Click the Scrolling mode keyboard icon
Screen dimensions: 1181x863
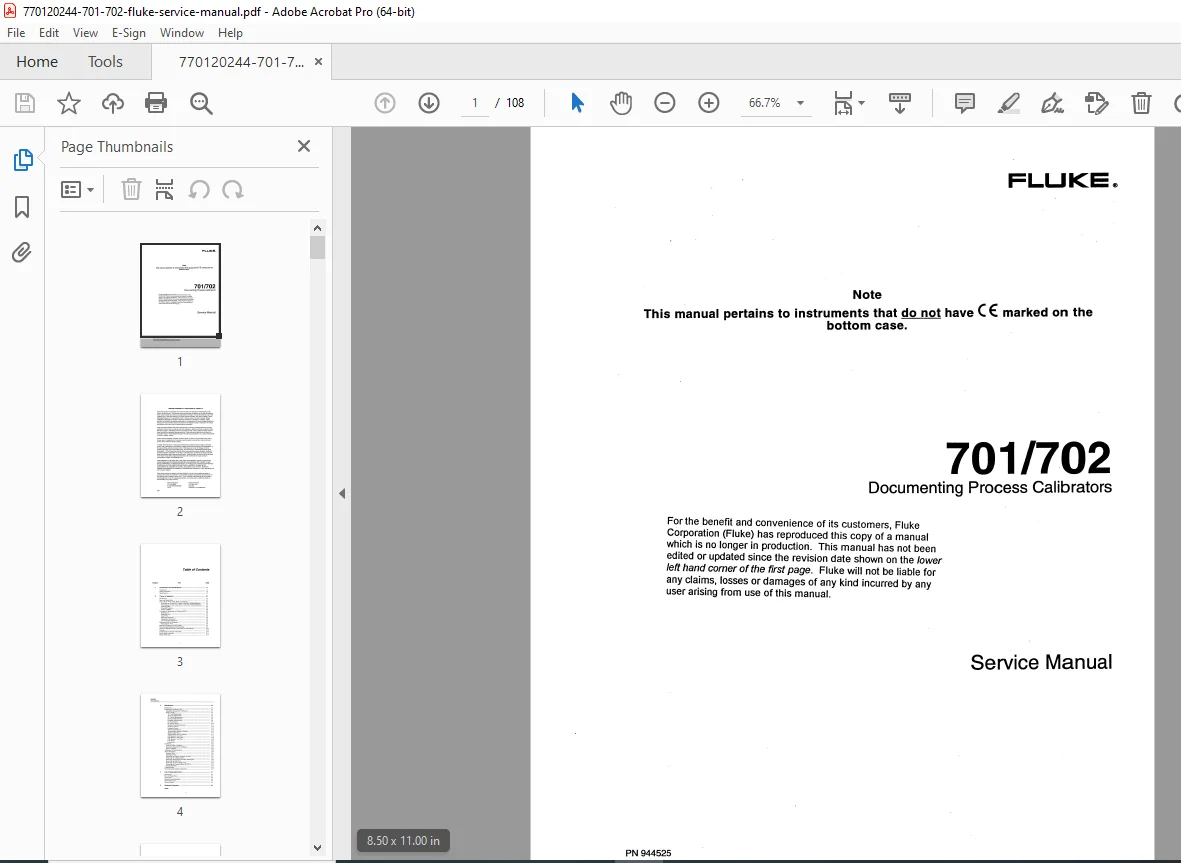coord(899,103)
